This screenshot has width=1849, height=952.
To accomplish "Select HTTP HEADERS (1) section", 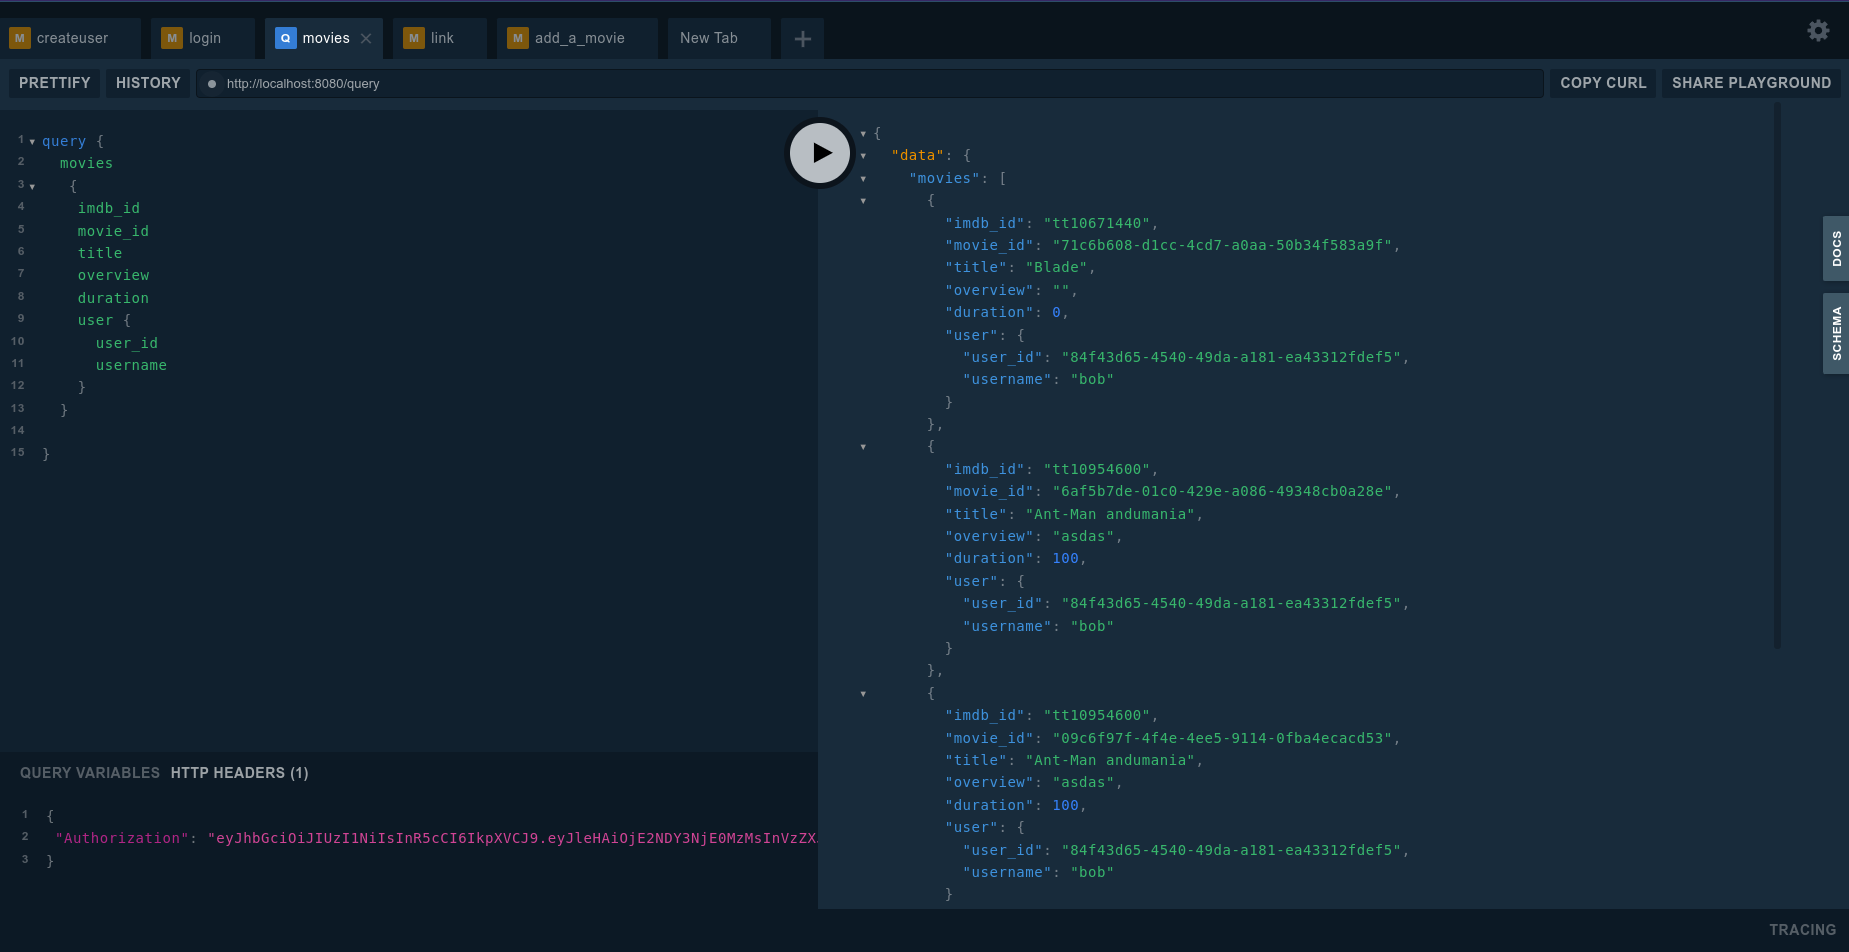I will [x=239, y=773].
